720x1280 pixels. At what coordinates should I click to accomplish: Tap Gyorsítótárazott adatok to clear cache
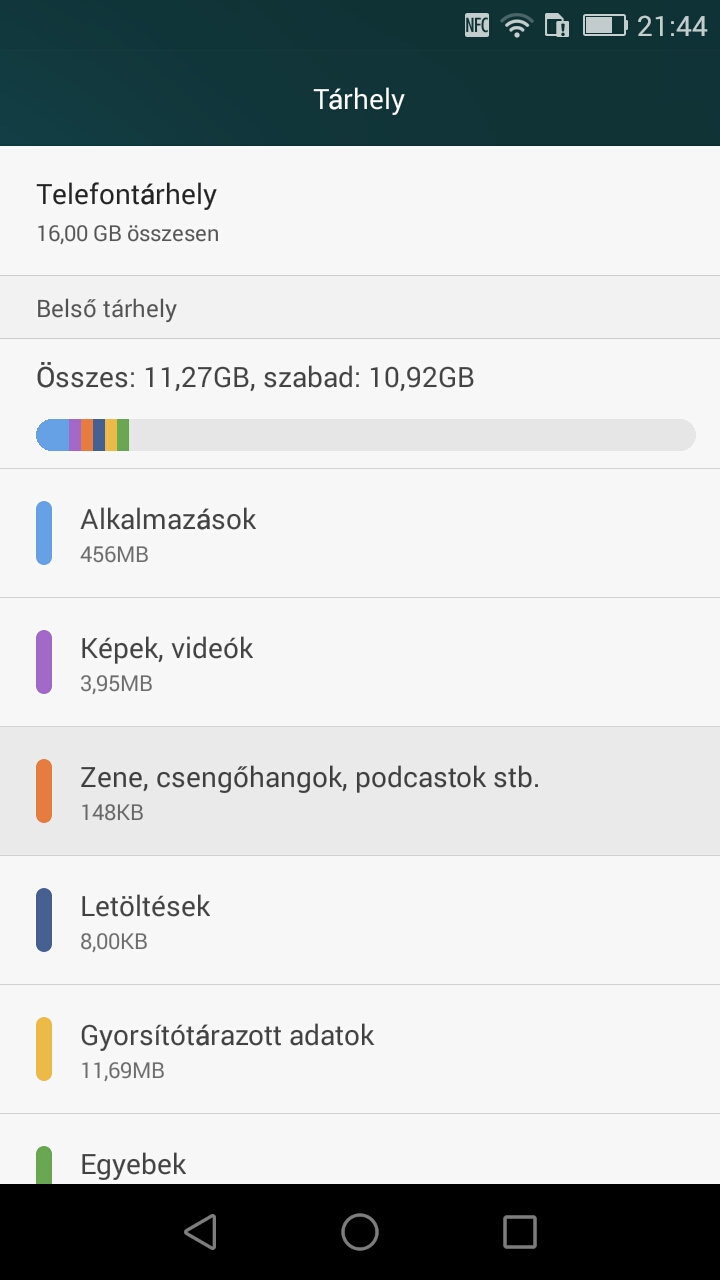click(x=360, y=1049)
